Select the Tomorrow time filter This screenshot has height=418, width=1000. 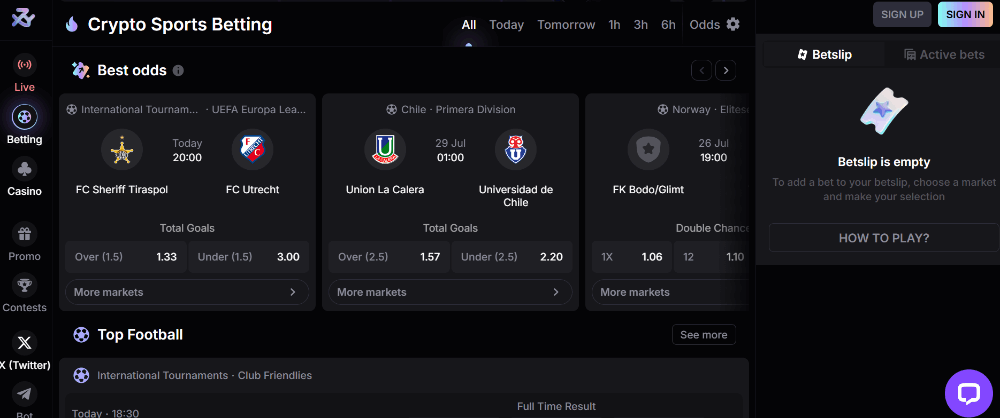tap(566, 24)
